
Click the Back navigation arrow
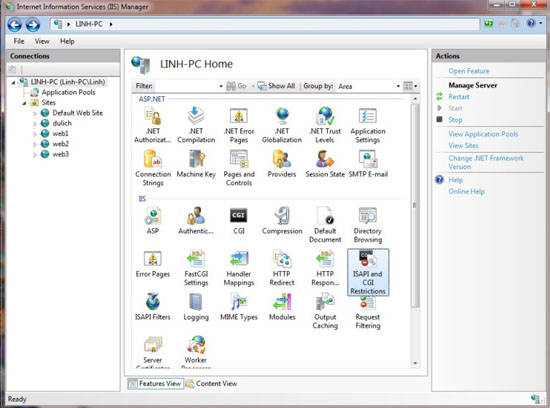point(15,25)
